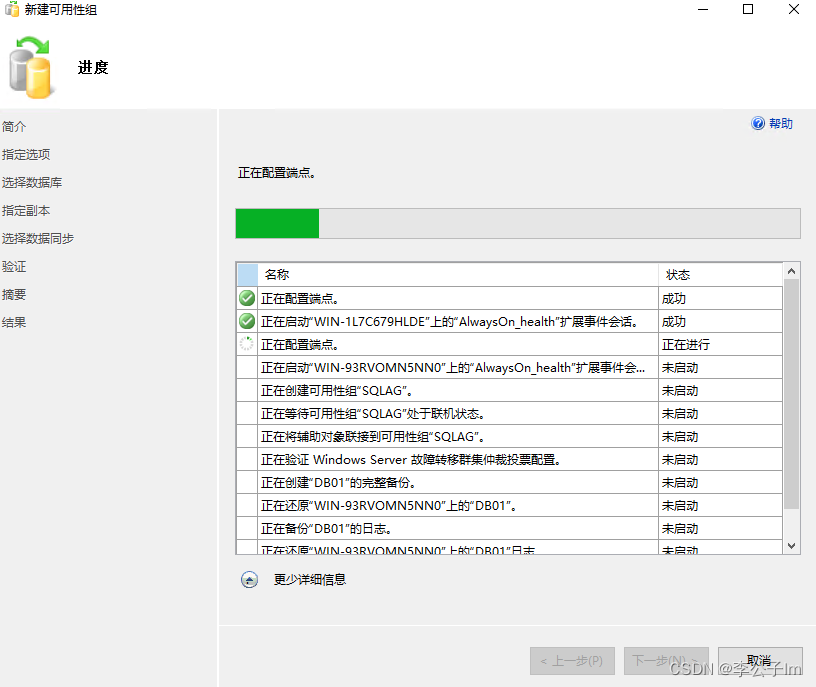Screen dimensions: 816x687
Task: Select the 正在创建"DB01"的完整备份 row
Action: 509,482
